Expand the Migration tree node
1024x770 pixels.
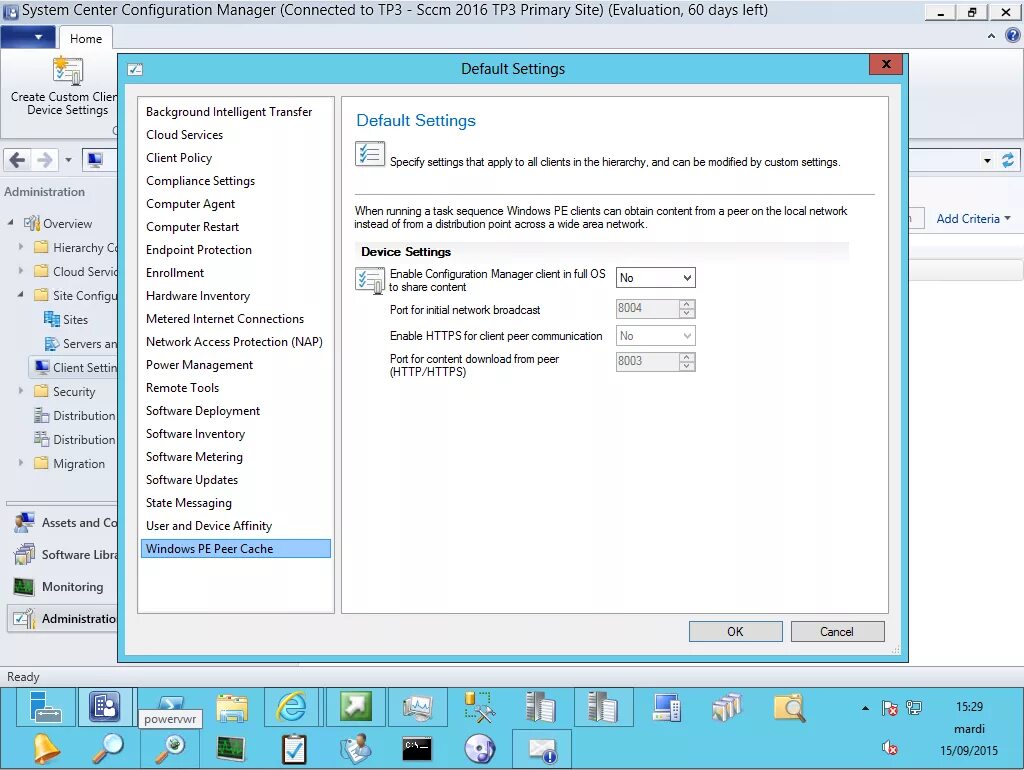pyautogui.click(x=21, y=463)
